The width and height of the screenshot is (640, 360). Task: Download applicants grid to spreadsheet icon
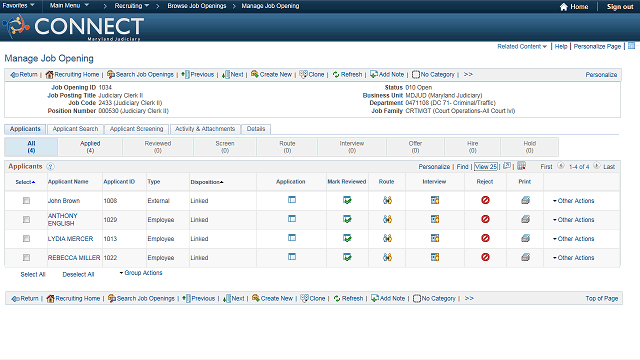pyautogui.click(x=521, y=166)
